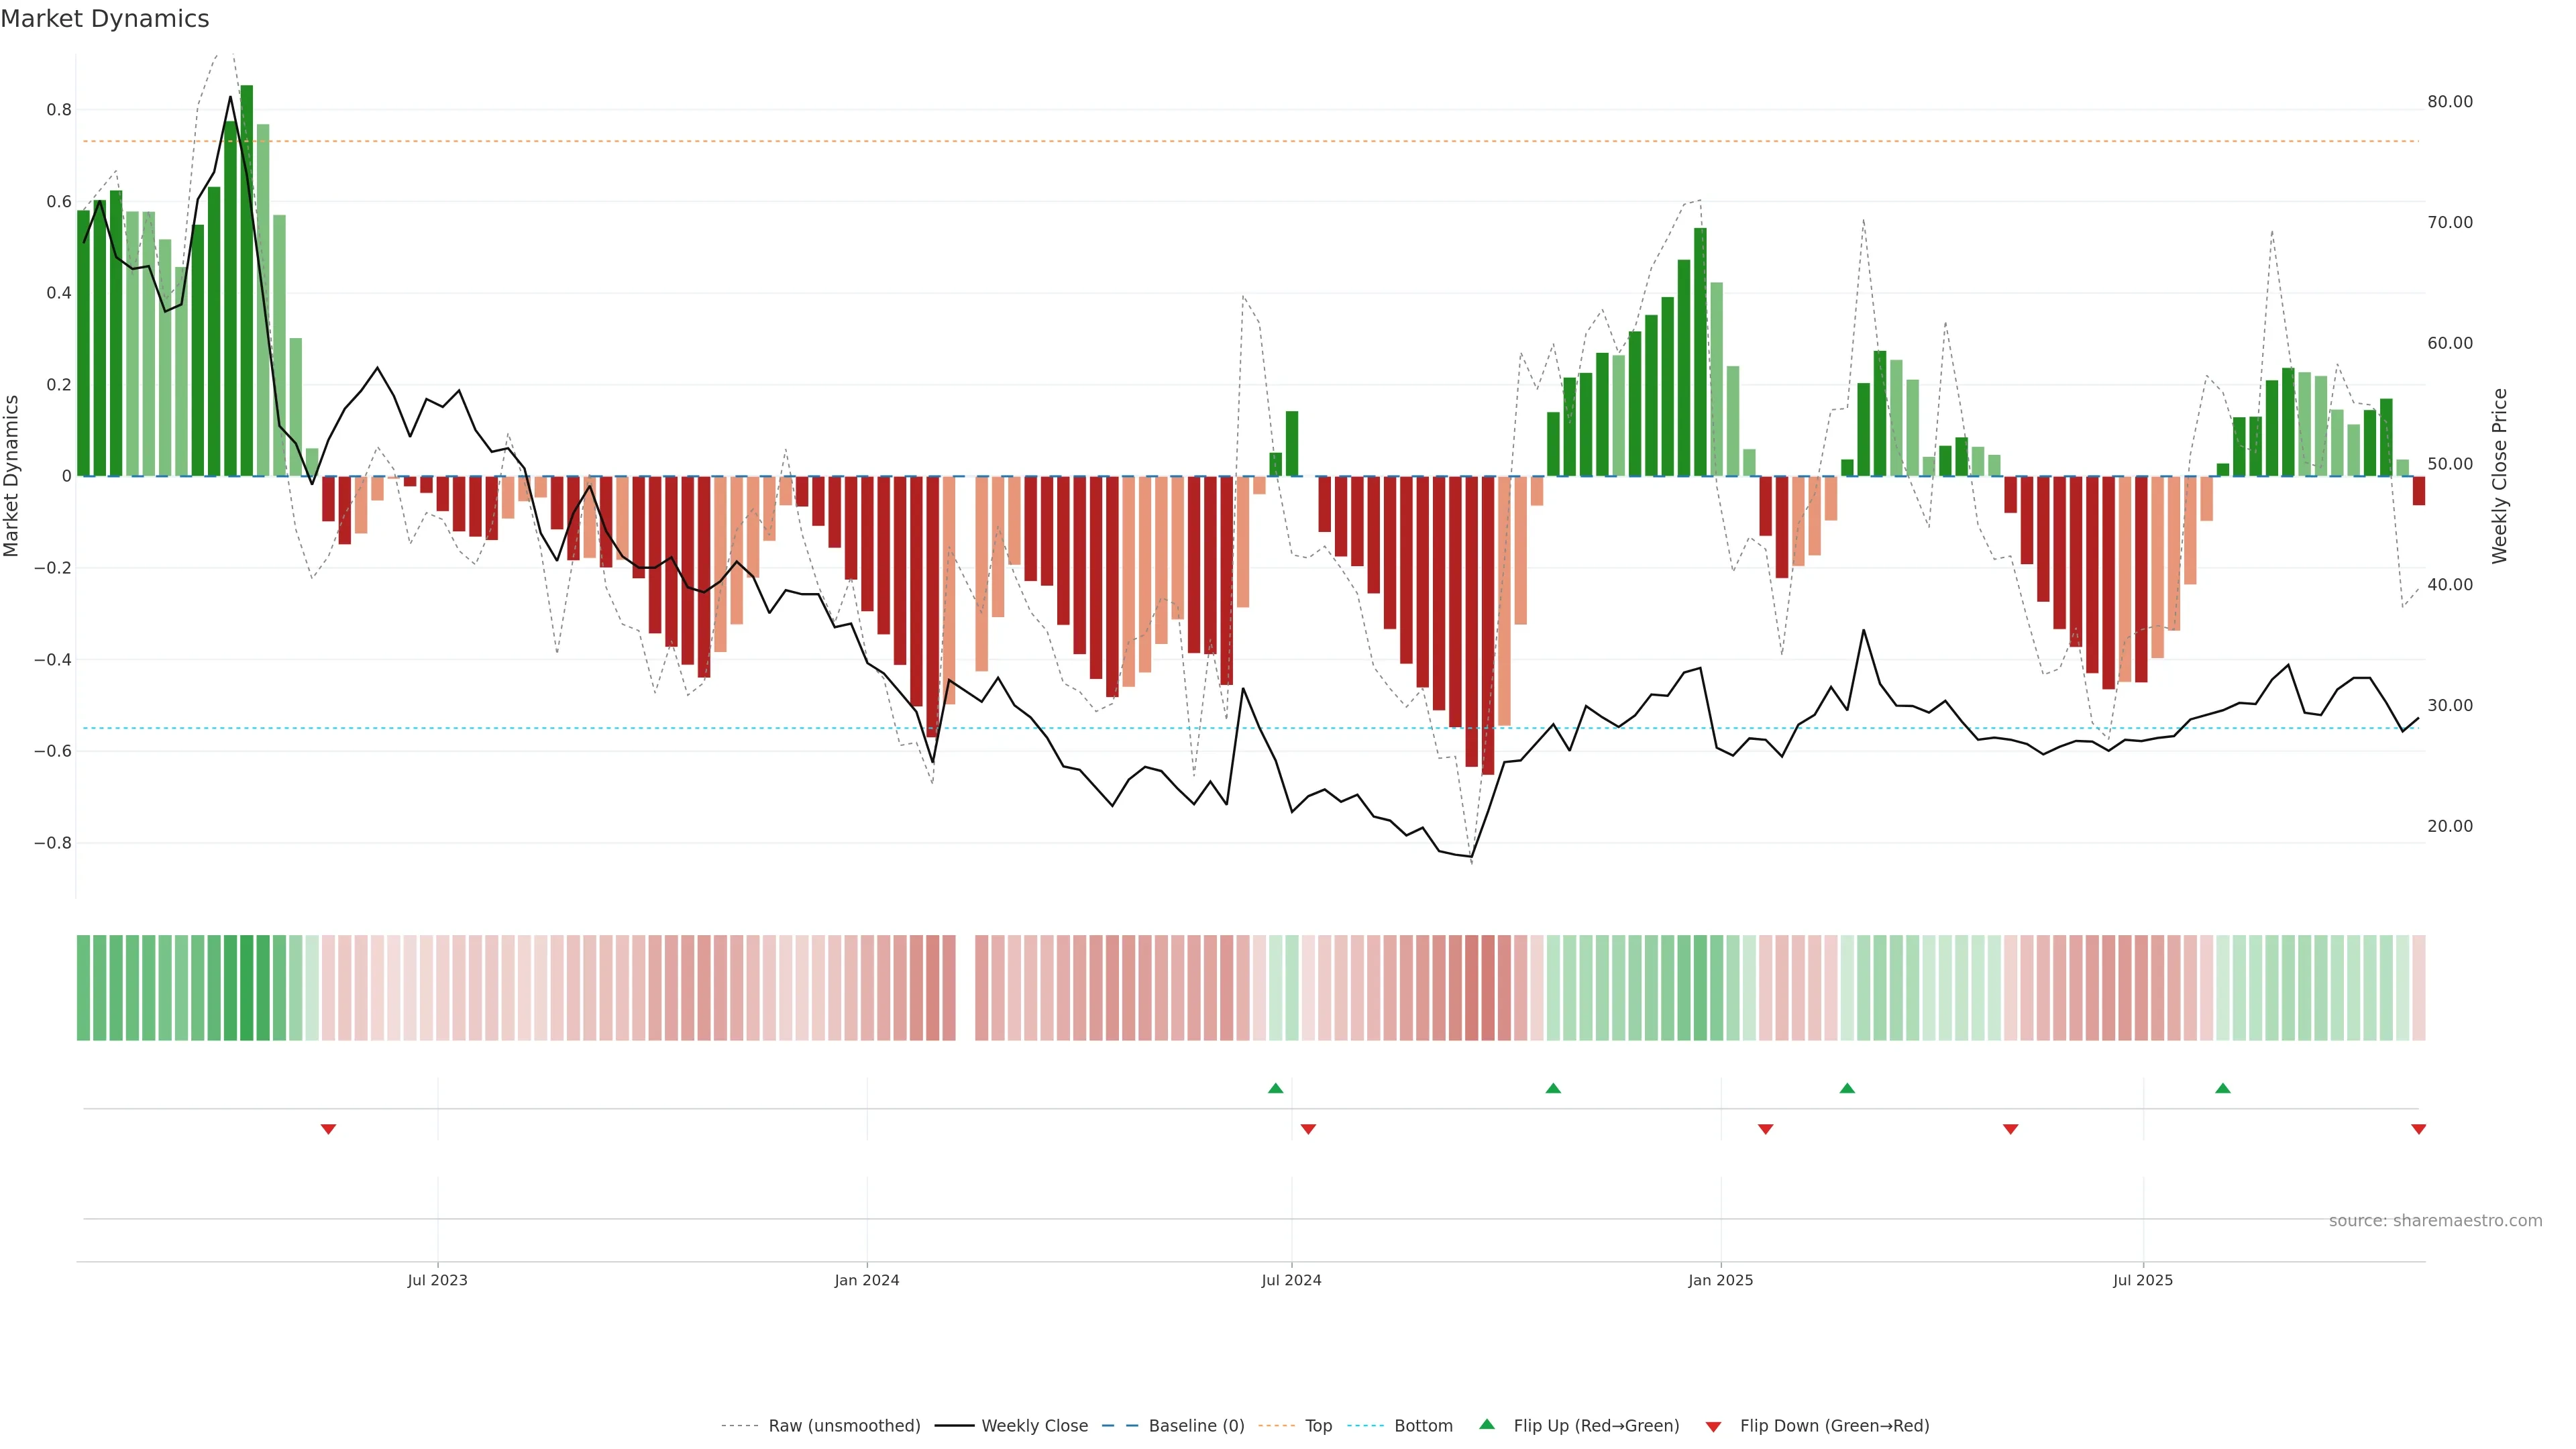Image resolution: width=2576 pixels, height=1449 pixels.
Task: Click the Jul 2025 x-axis label
Action: pyautogui.click(x=2143, y=1280)
